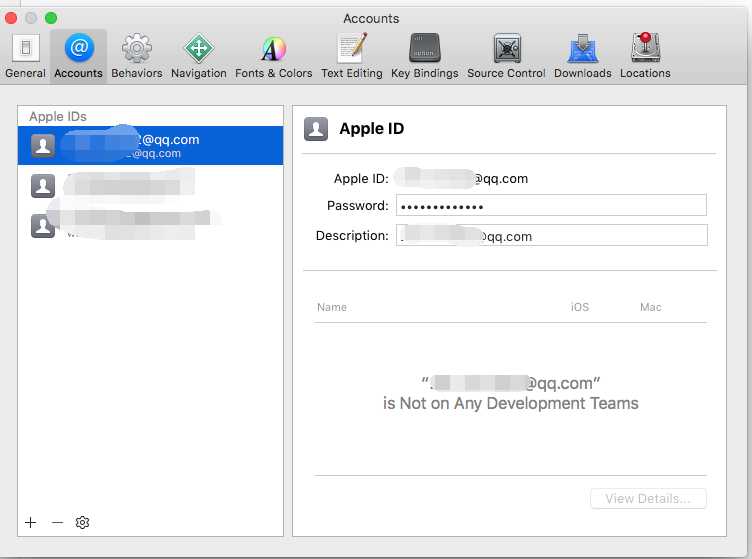Open Behaviors gear preferences
The height and width of the screenshot is (559, 752).
tap(137, 56)
